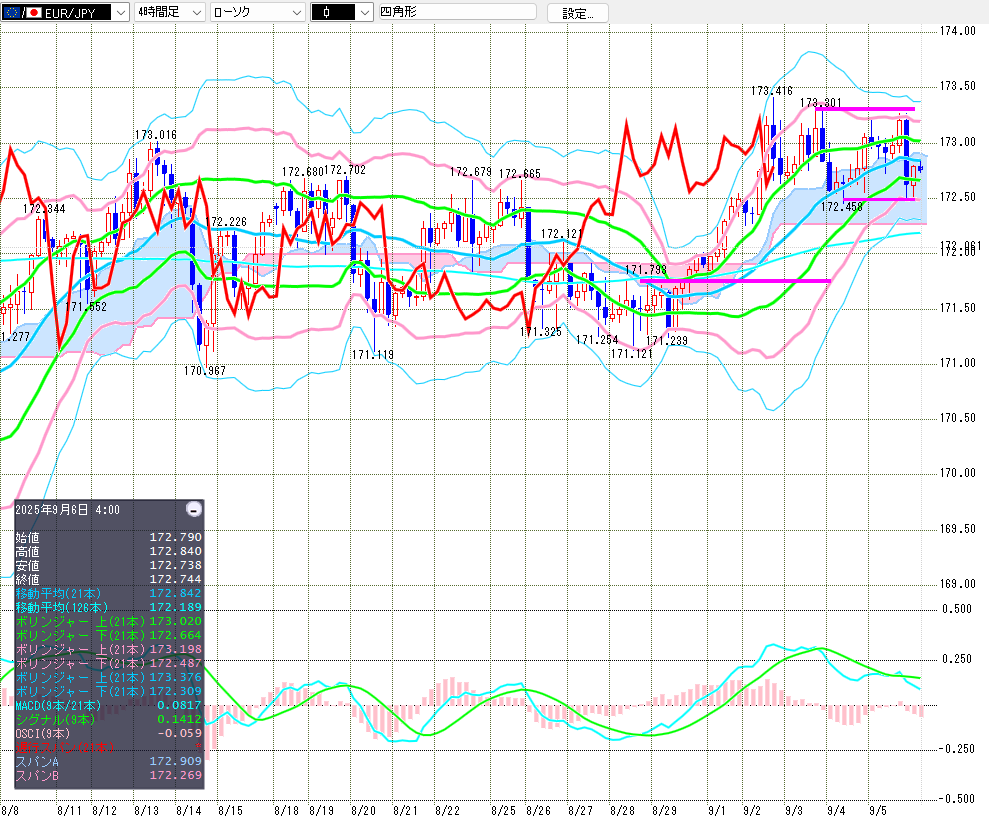989x820 pixels.
Task: Click the 四角形 shape field
Action: 457,12
